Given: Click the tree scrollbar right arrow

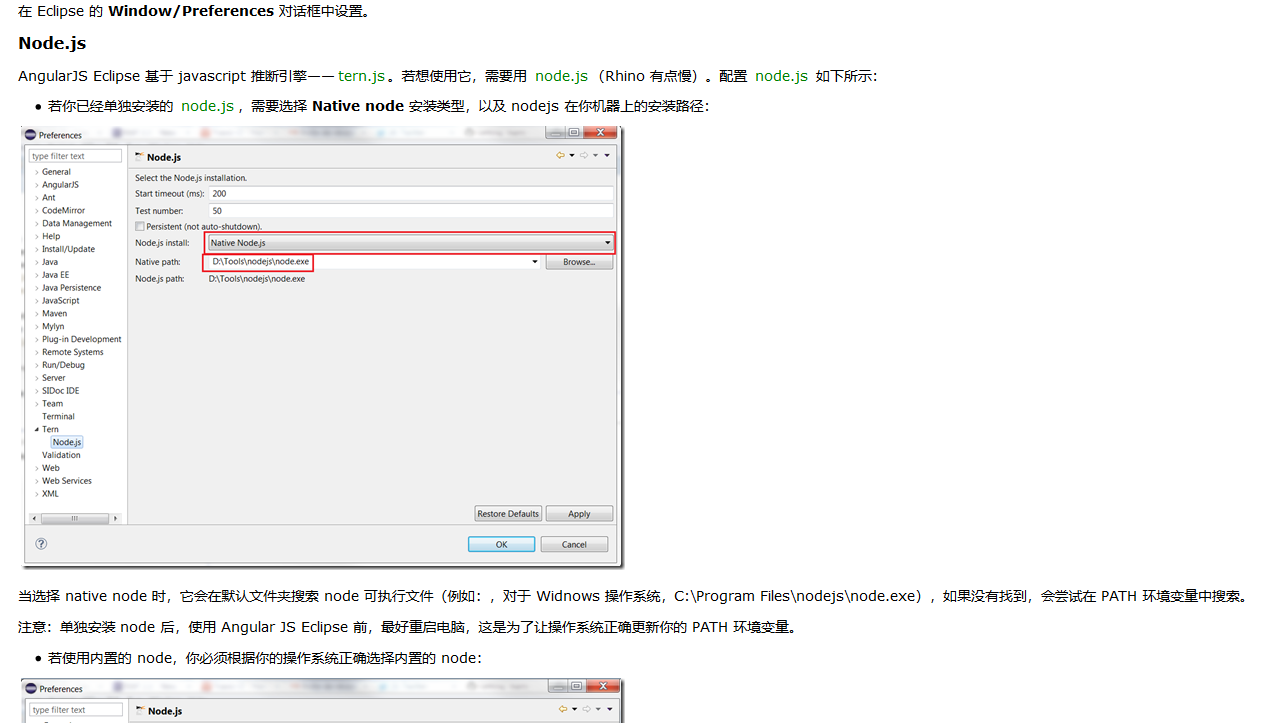Looking at the screenshot, I should [x=115, y=519].
